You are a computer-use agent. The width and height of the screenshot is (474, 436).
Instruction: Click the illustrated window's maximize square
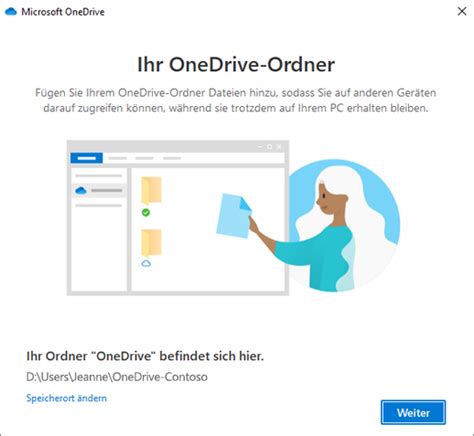(269, 147)
